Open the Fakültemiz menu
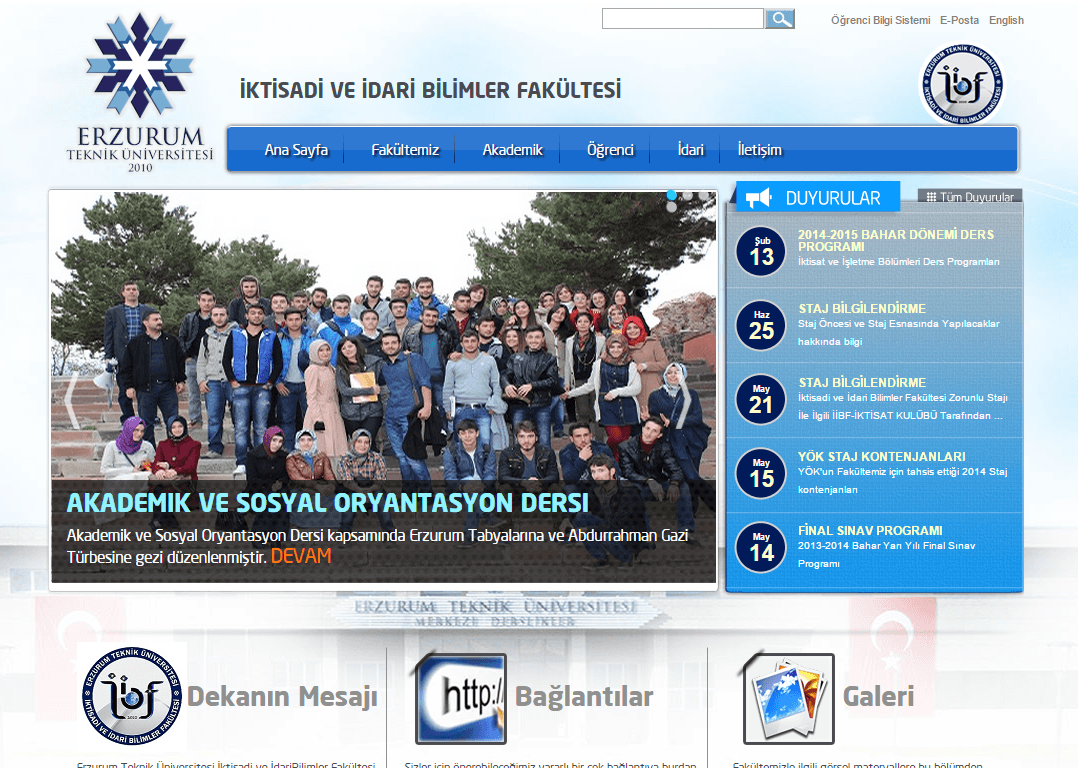 [x=405, y=150]
